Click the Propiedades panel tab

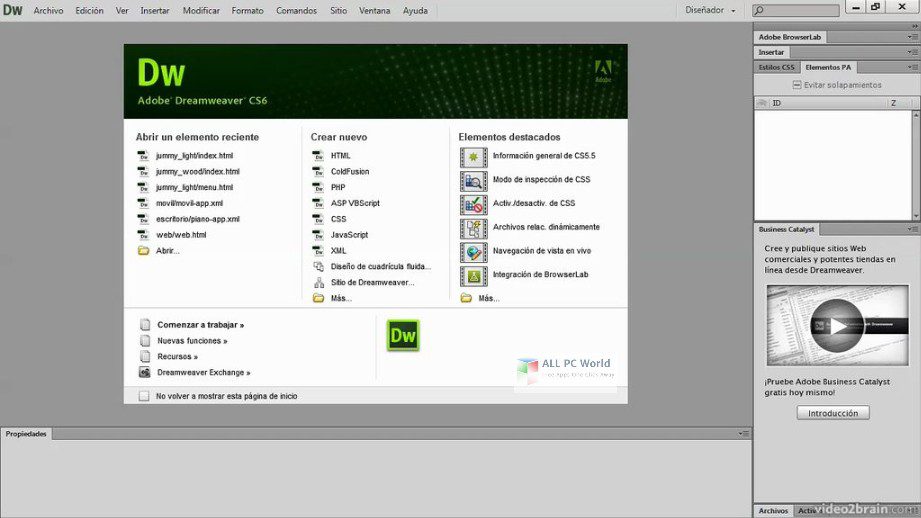coord(26,433)
